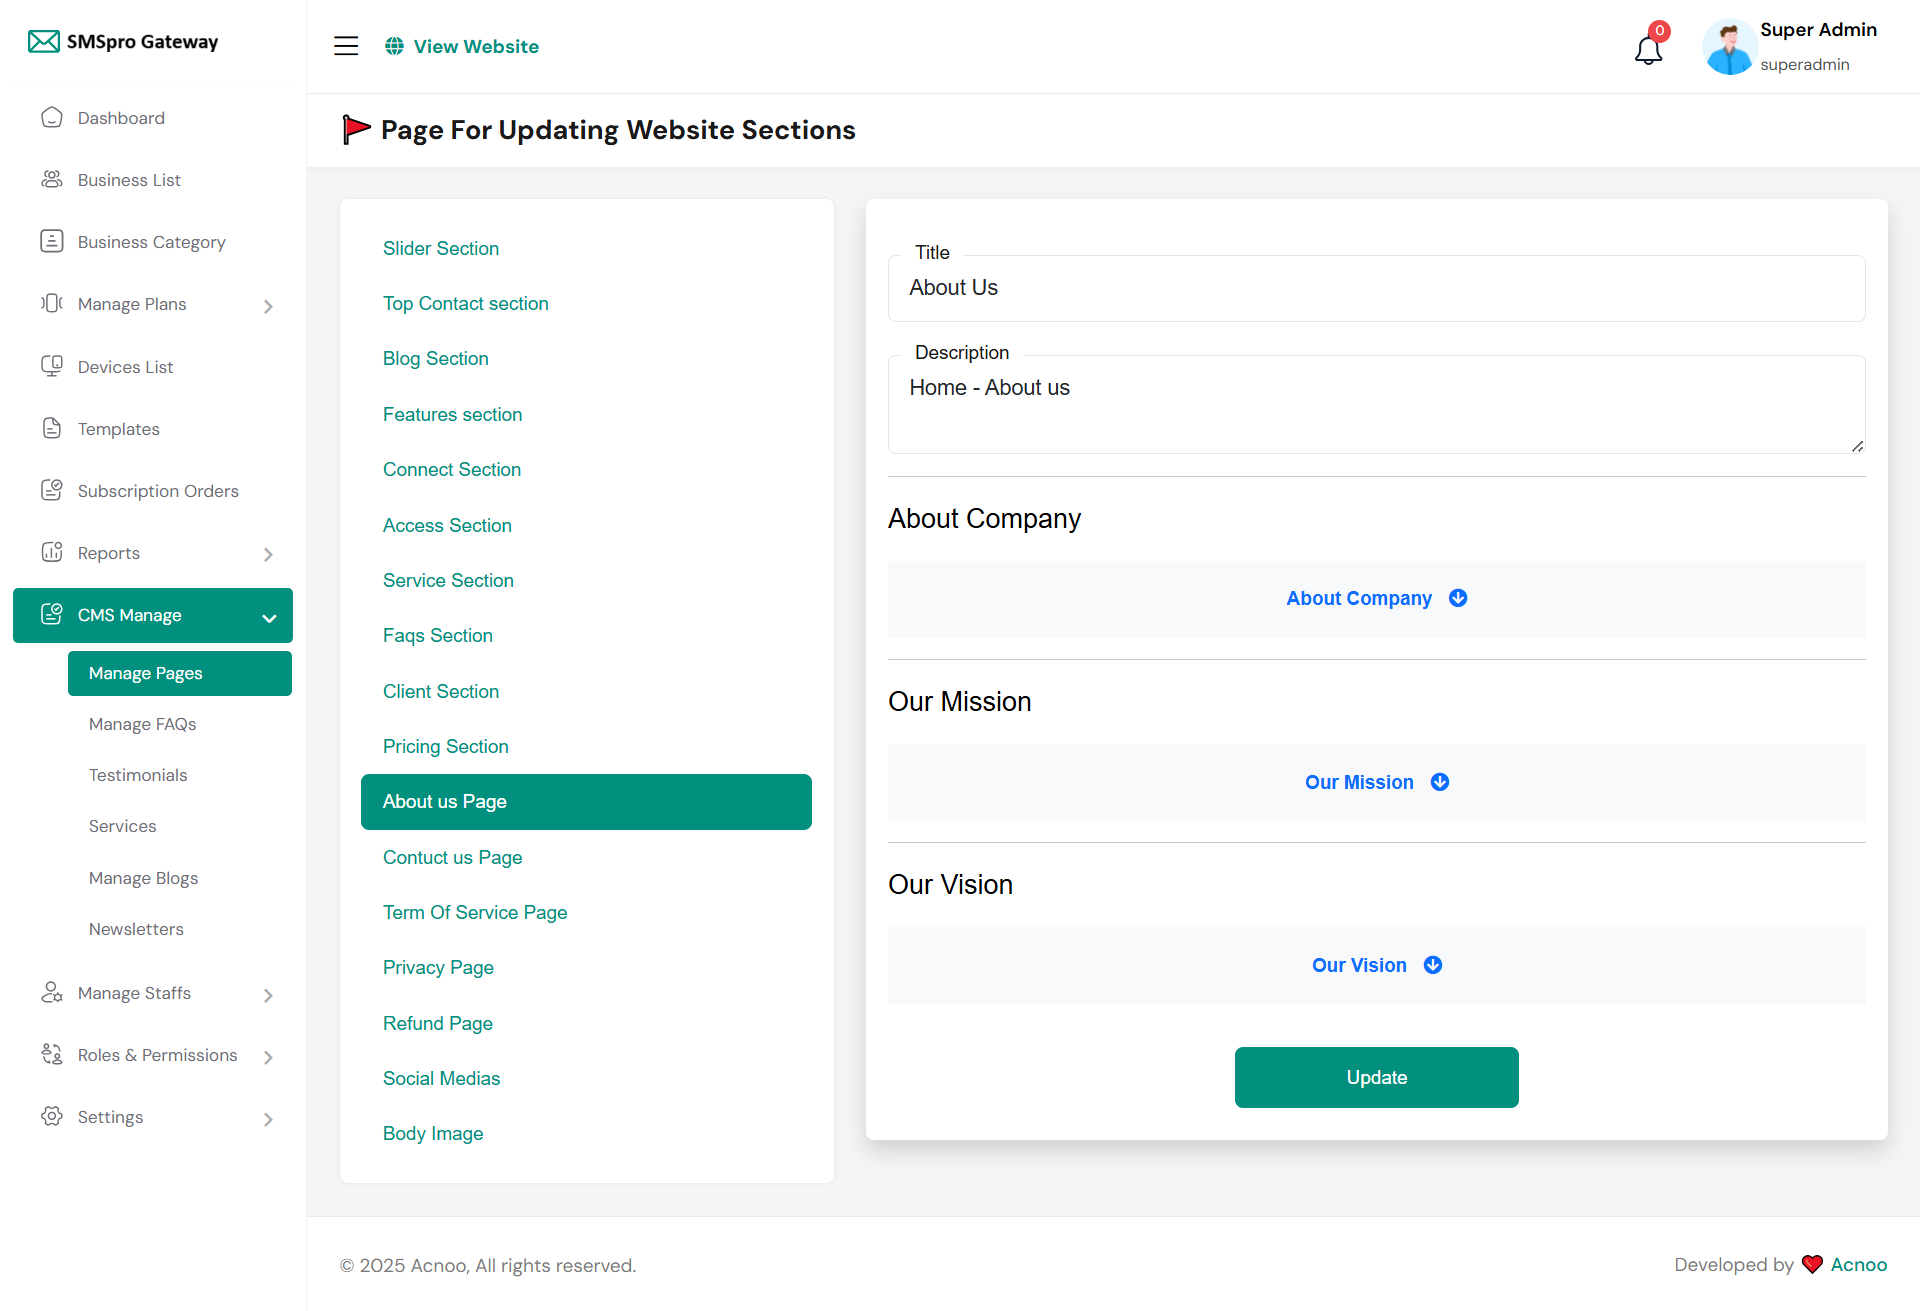Click the Dashboard sidebar icon
Viewport: 1920px width, 1311px height.
point(52,118)
